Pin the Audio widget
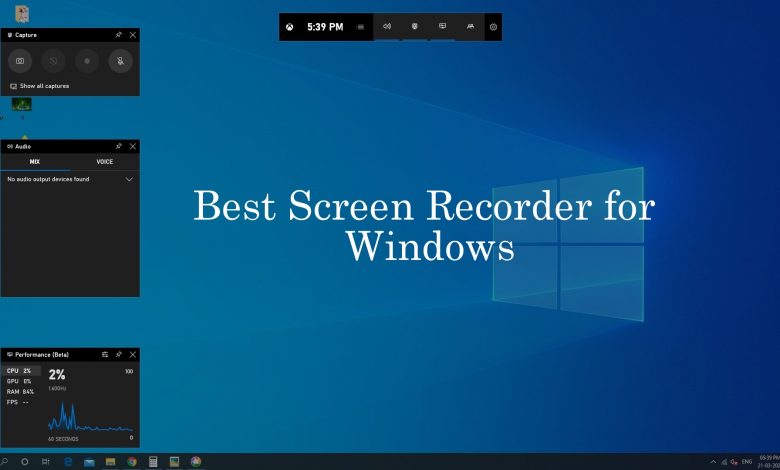The image size is (780, 470). pos(118,146)
